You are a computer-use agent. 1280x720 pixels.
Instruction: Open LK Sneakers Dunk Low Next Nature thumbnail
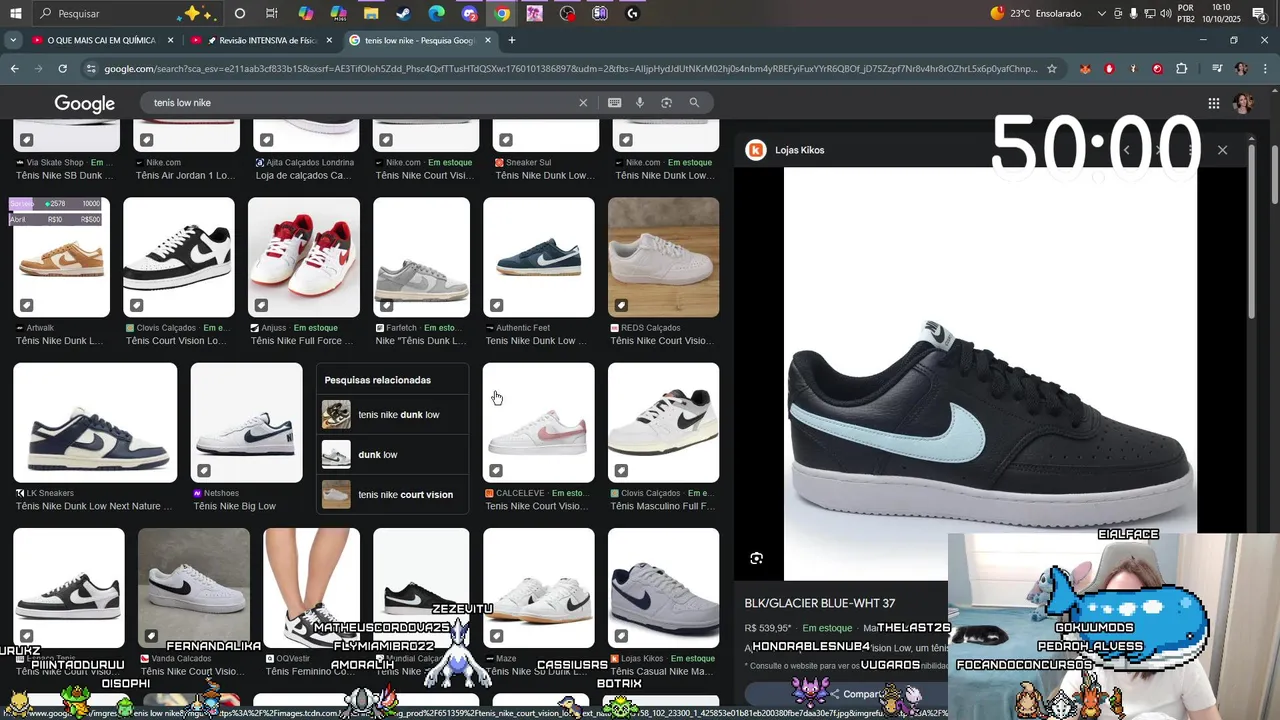[95, 422]
